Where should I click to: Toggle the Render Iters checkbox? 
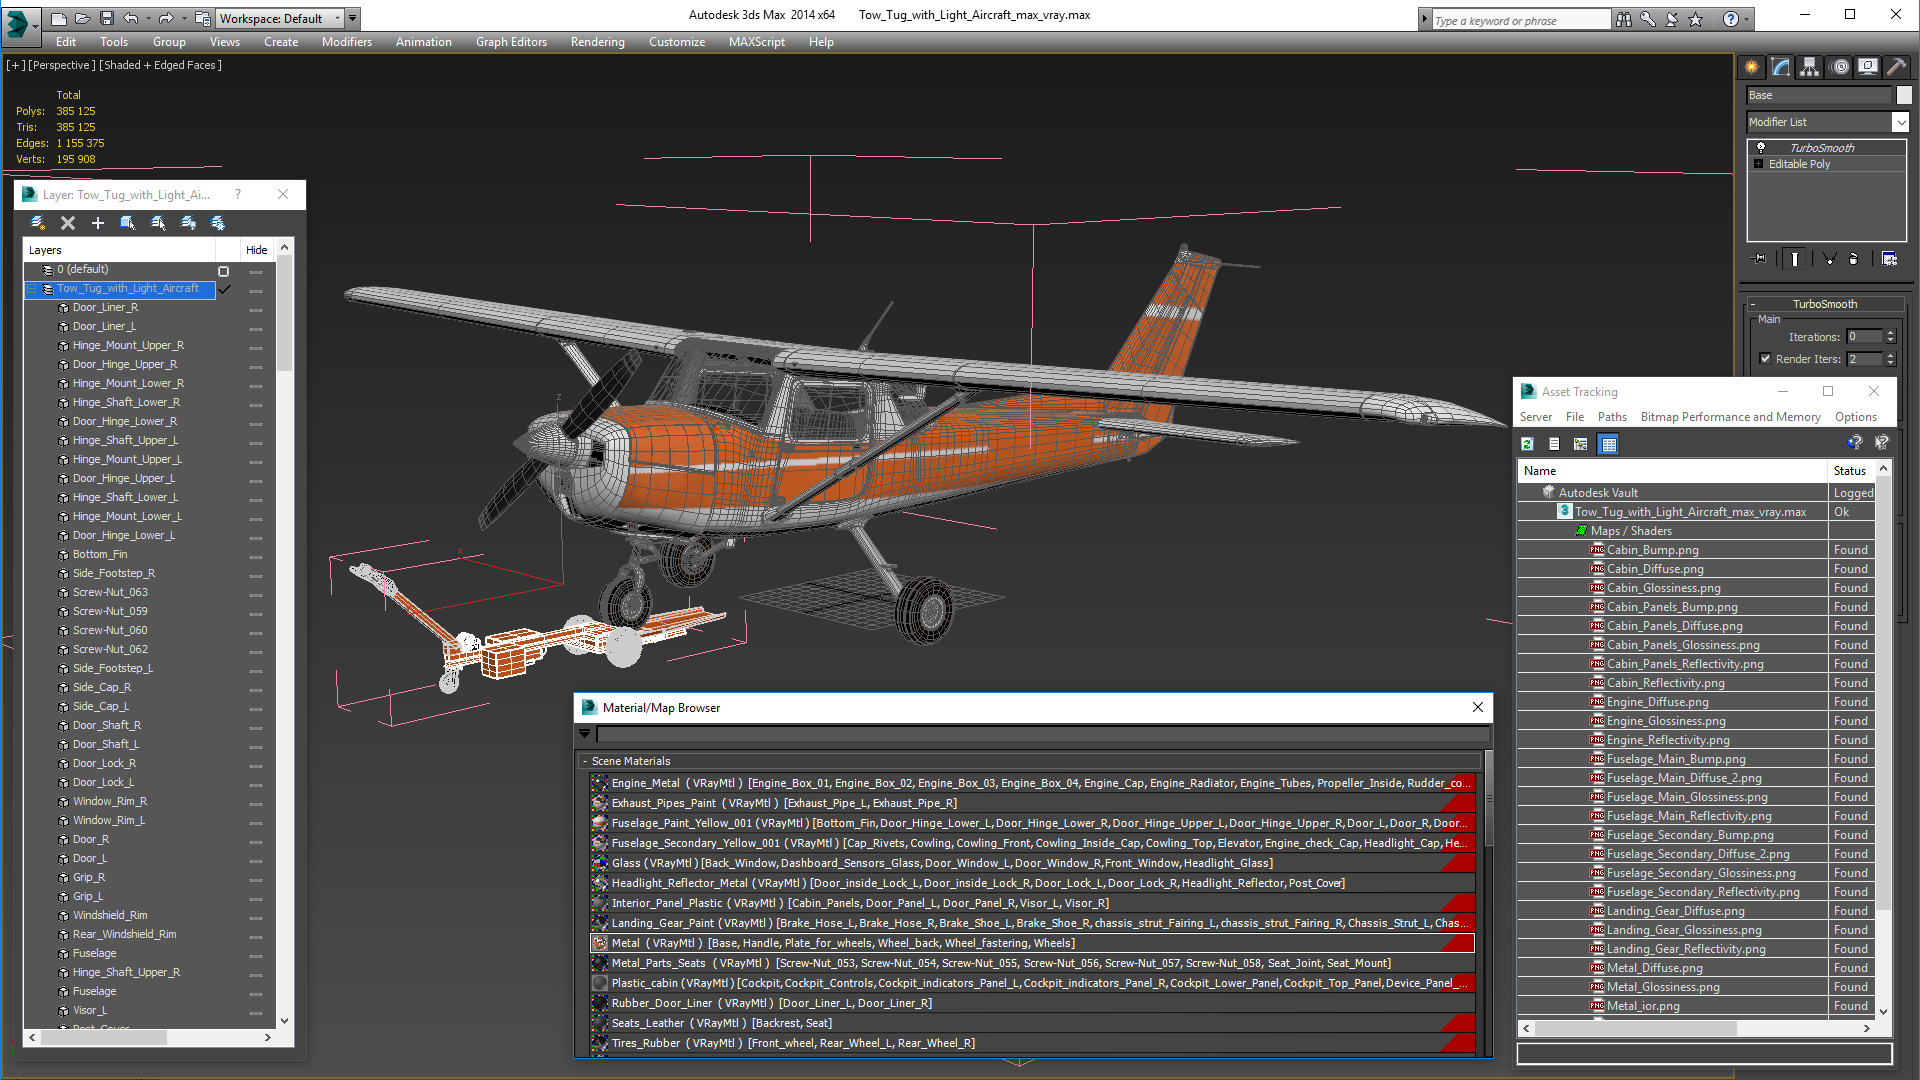pos(1765,359)
